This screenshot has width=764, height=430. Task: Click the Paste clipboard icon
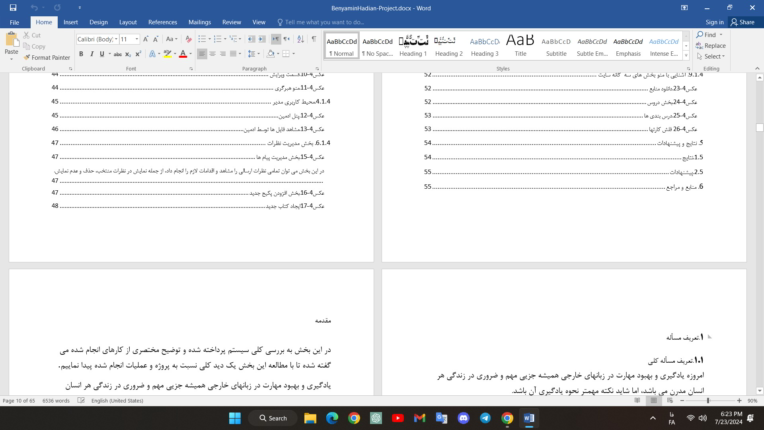[x=11, y=41]
